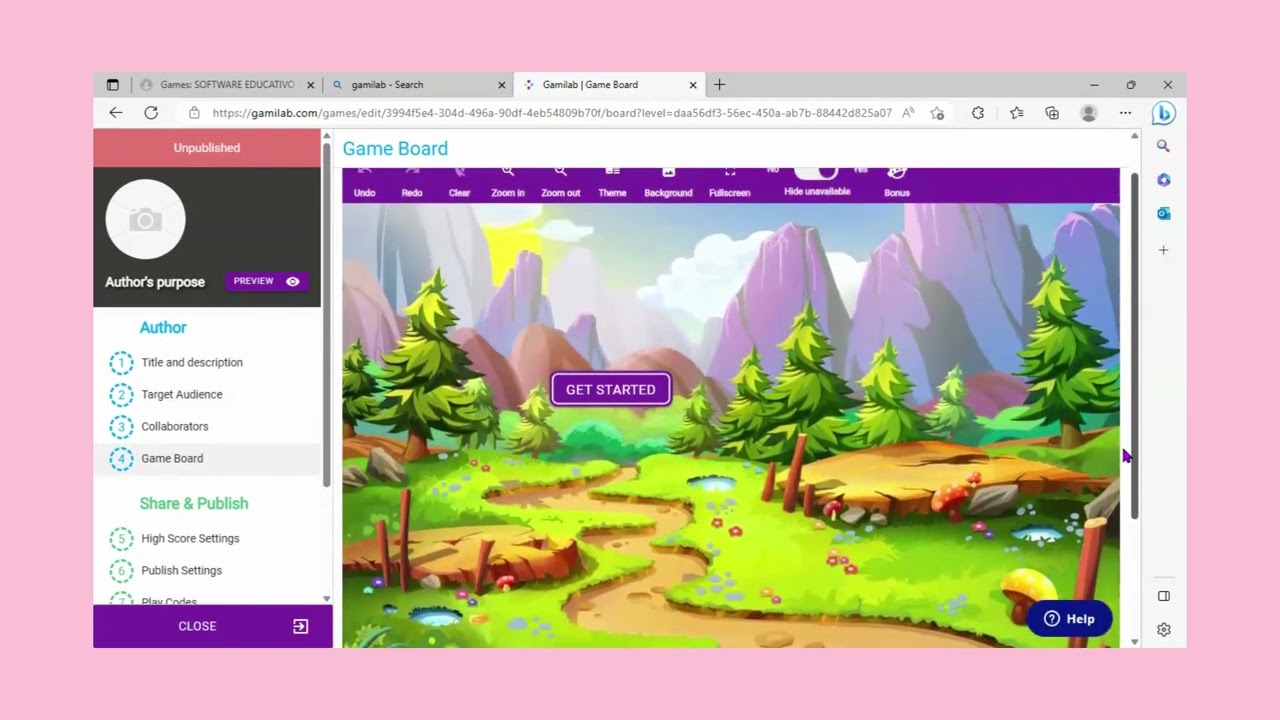The width and height of the screenshot is (1280, 720).
Task: Open the Help chat widget
Action: pyautogui.click(x=1069, y=619)
